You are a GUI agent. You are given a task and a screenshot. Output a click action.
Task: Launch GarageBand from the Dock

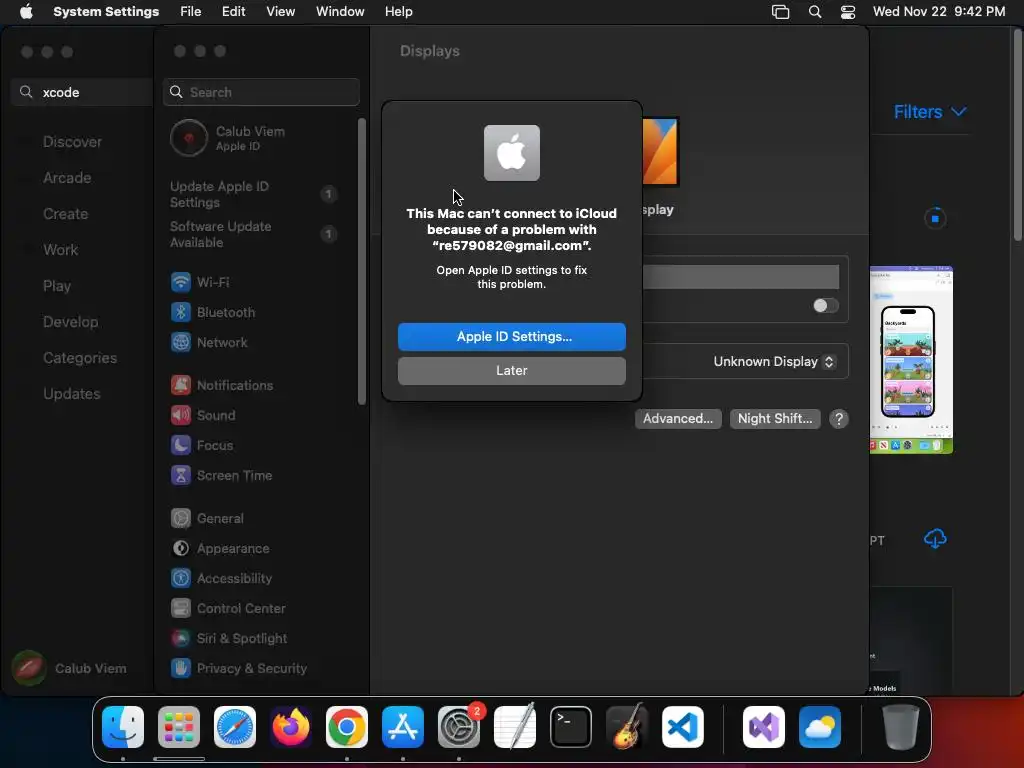[x=627, y=727]
